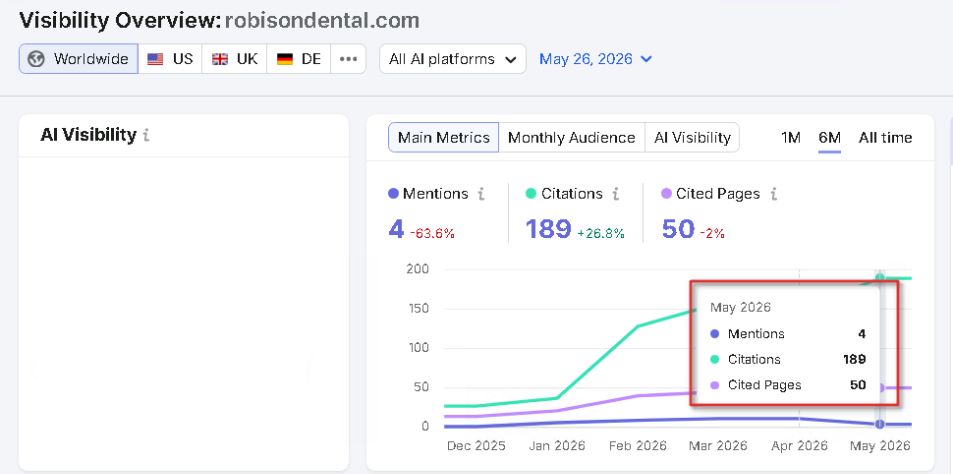This screenshot has height=474, width=953.
Task: Switch region to DE
Action: [x=298, y=59]
